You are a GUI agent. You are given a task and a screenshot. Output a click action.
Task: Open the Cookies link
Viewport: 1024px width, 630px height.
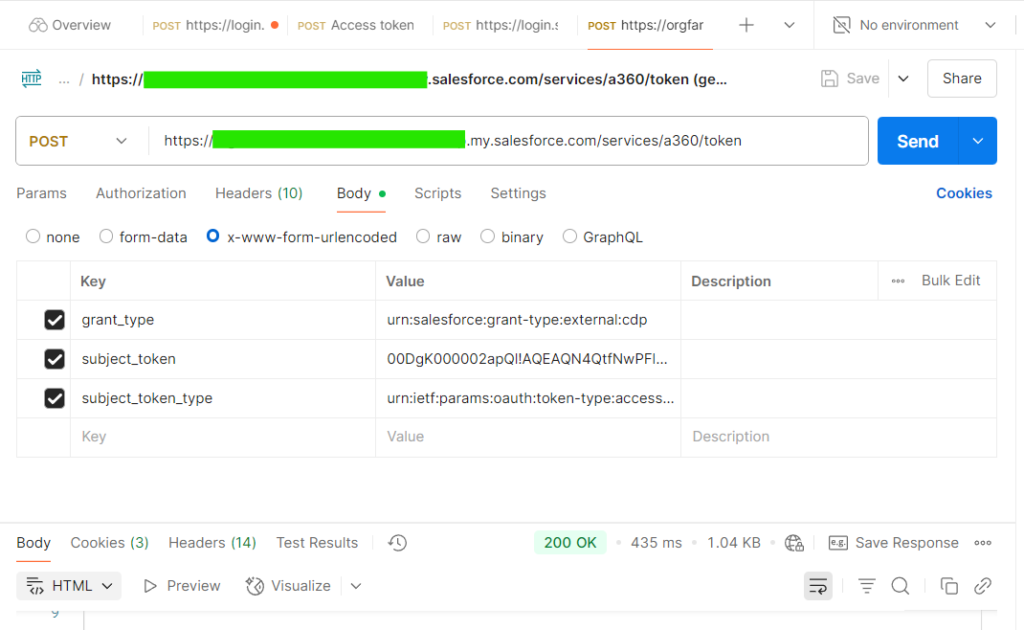pos(964,193)
